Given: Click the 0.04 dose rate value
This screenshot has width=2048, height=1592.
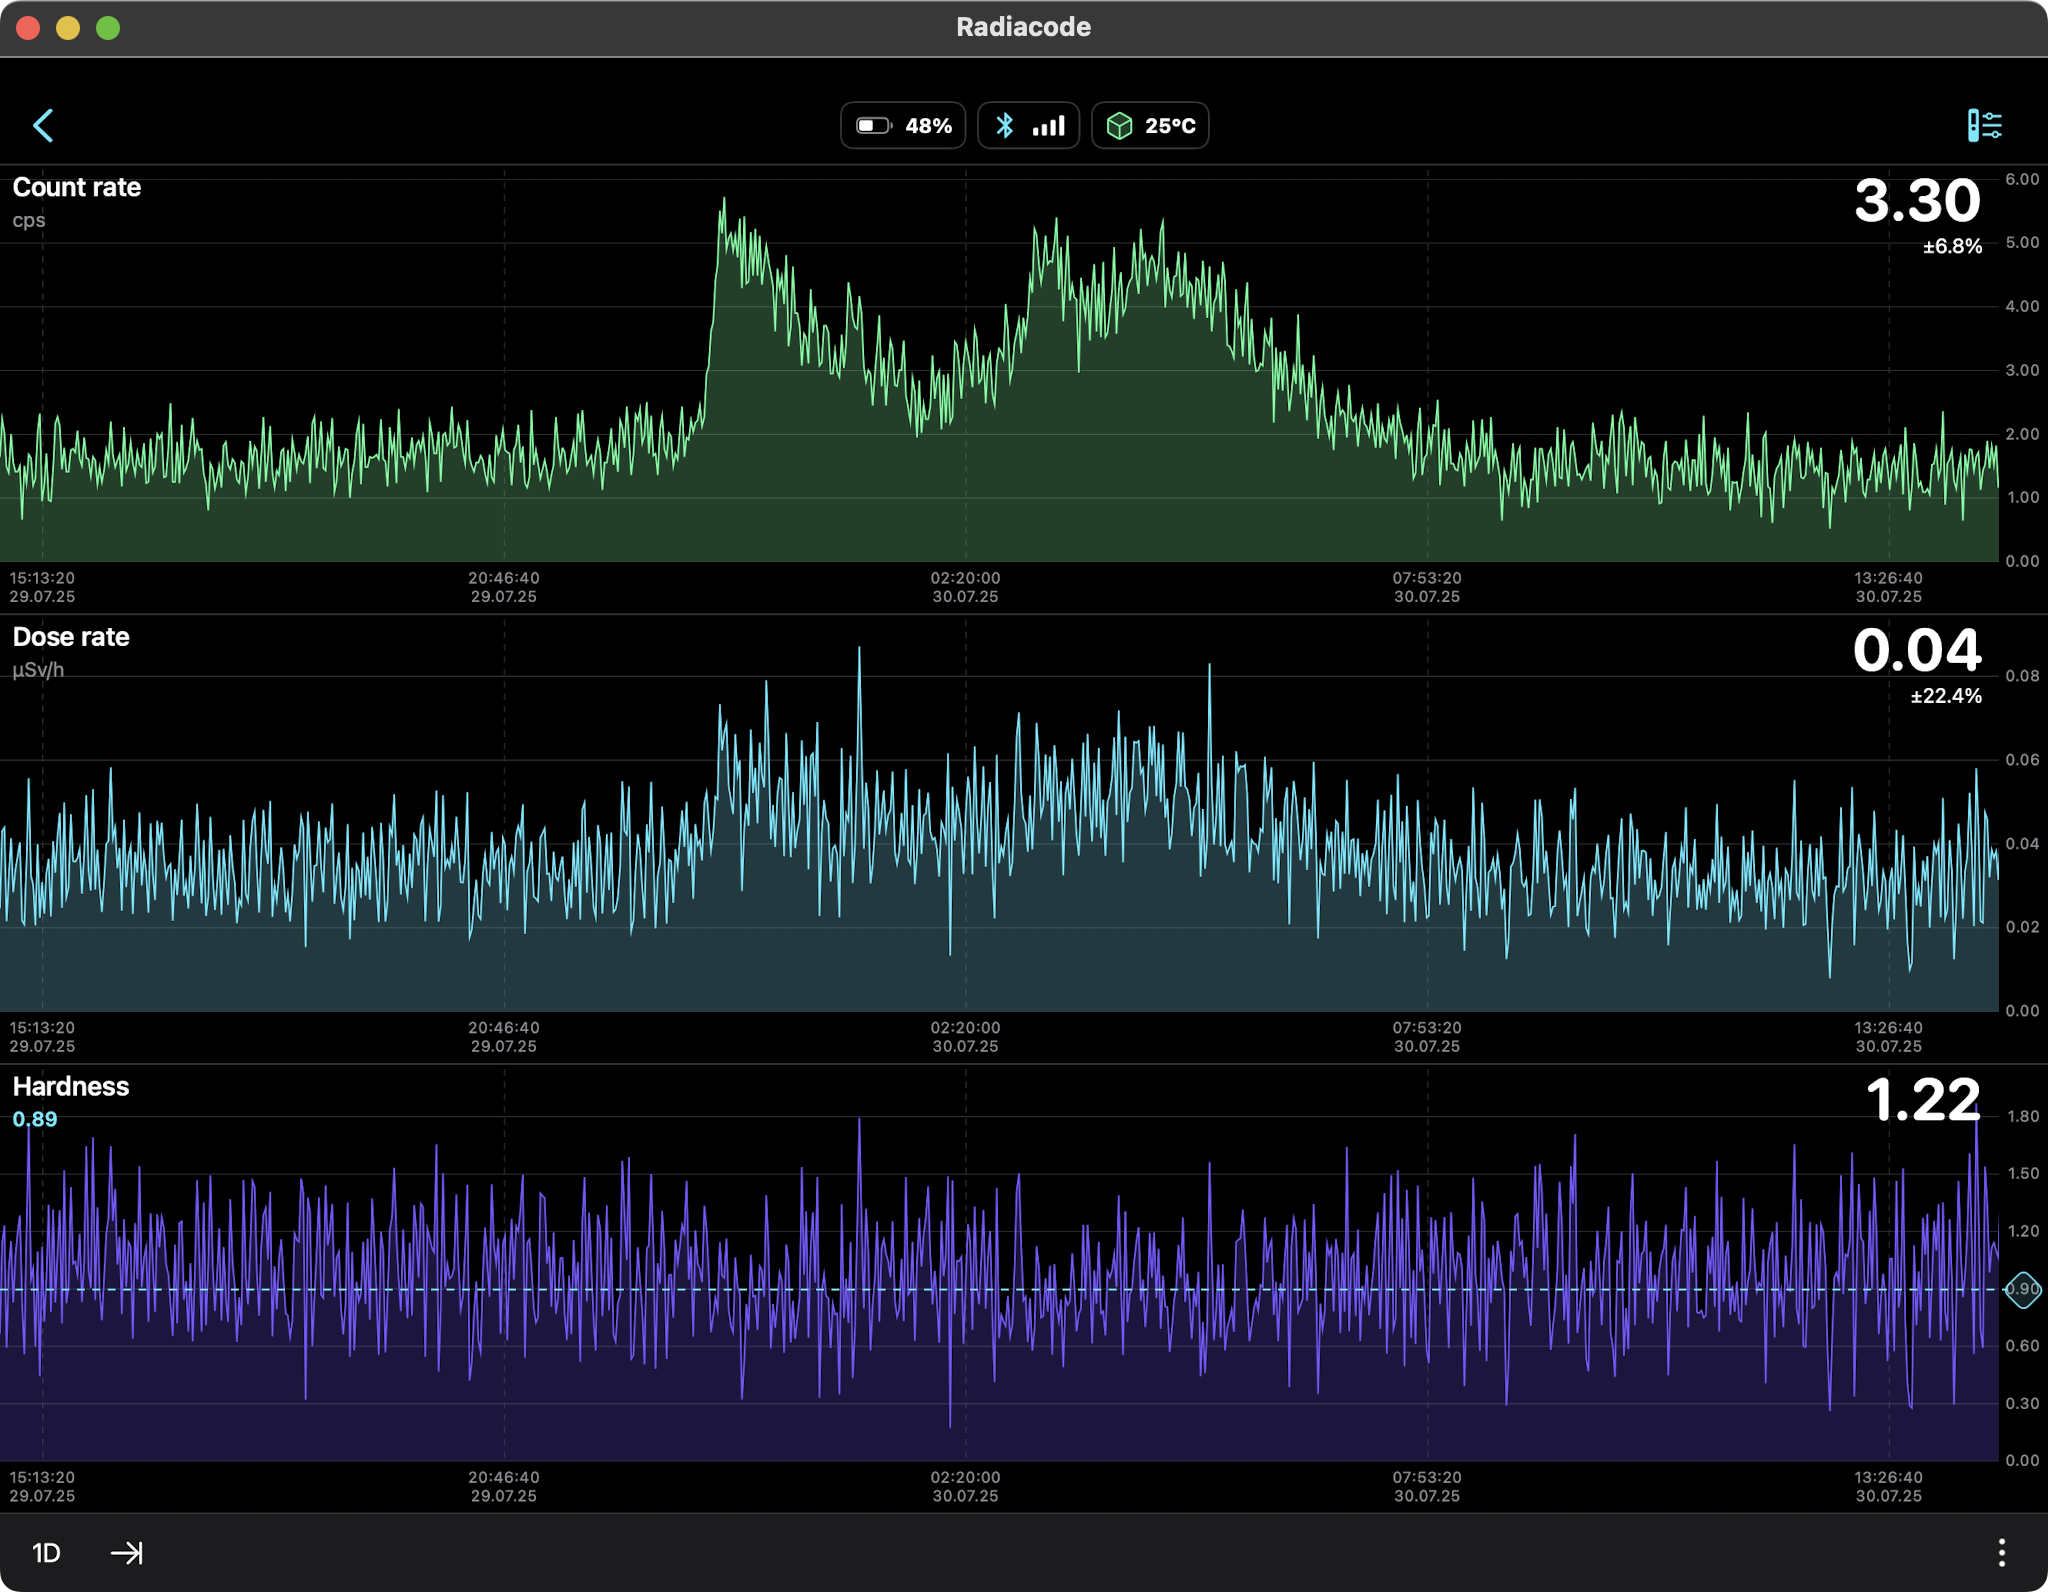Looking at the screenshot, I should pyautogui.click(x=1917, y=651).
